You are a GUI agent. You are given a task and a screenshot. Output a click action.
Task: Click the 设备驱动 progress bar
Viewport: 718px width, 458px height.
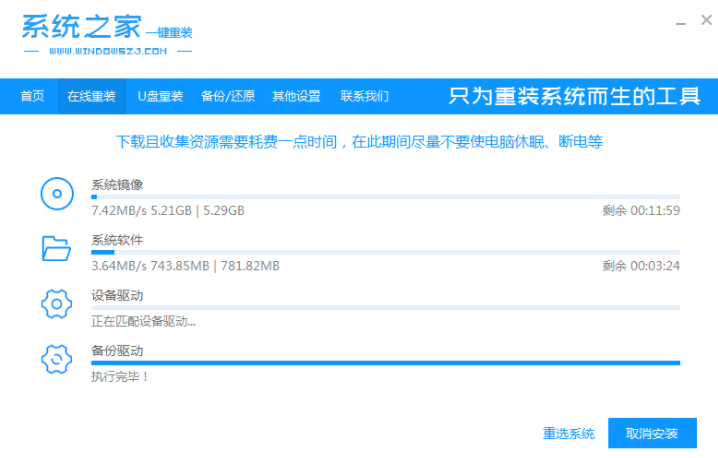click(x=385, y=308)
